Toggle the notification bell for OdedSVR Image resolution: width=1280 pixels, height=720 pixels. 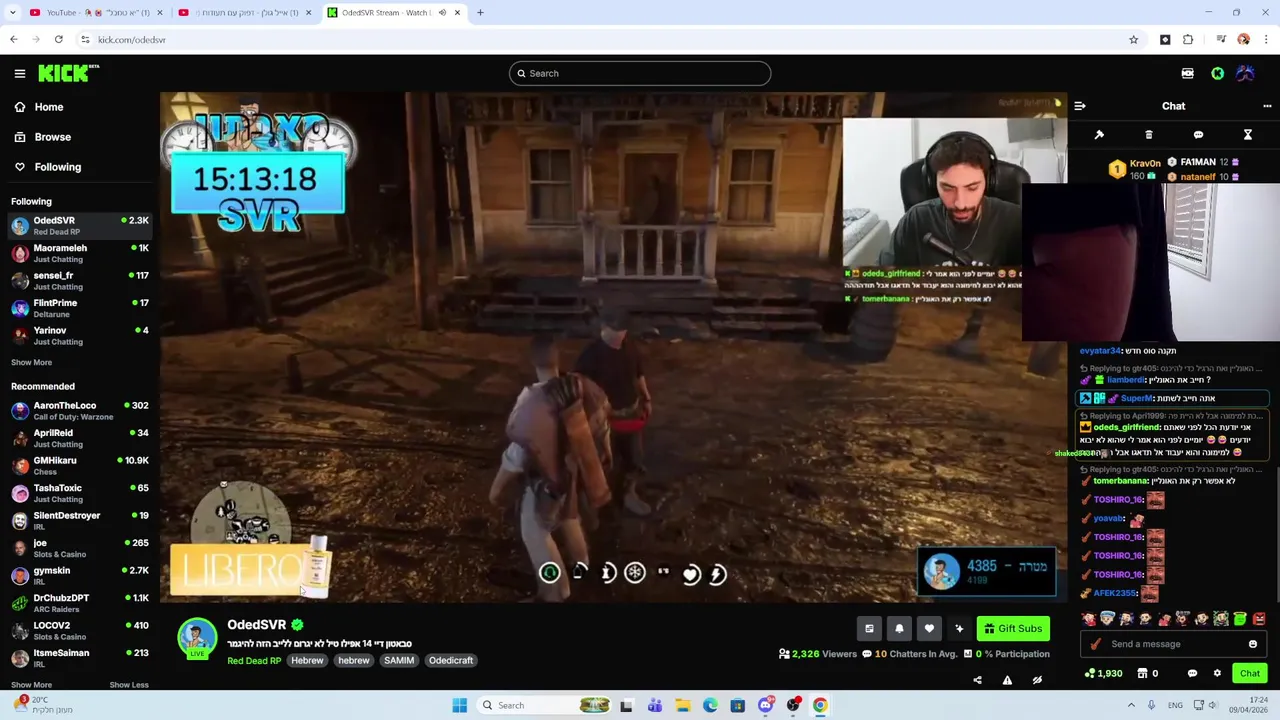[899, 628]
